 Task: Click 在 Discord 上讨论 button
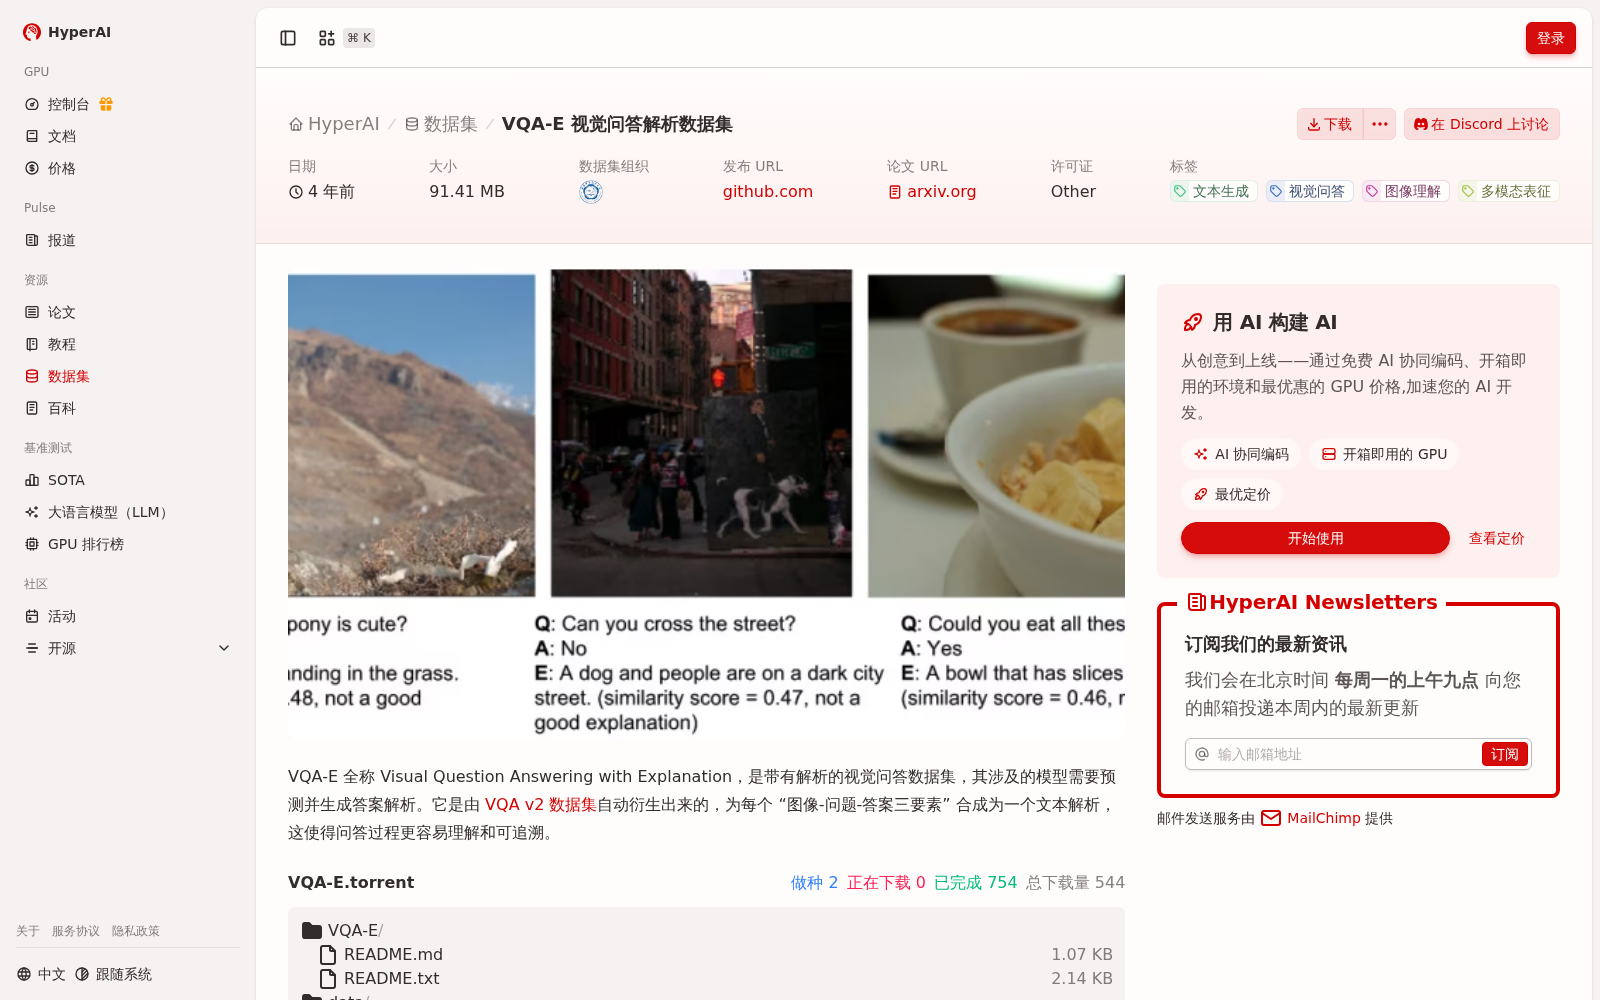tap(1481, 124)
